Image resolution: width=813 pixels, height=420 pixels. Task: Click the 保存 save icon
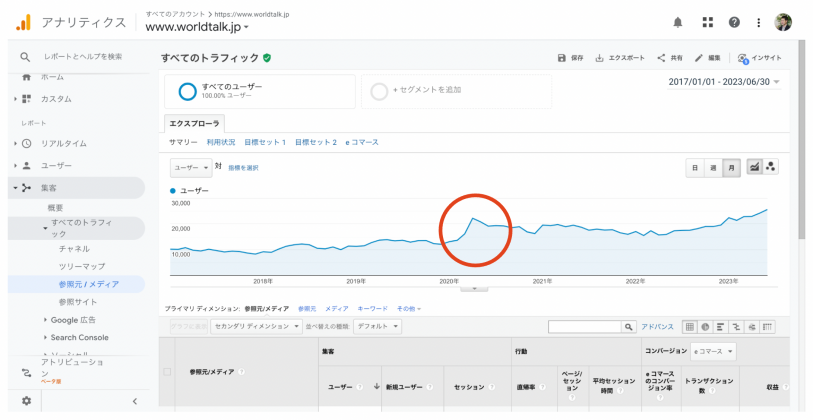562,58
